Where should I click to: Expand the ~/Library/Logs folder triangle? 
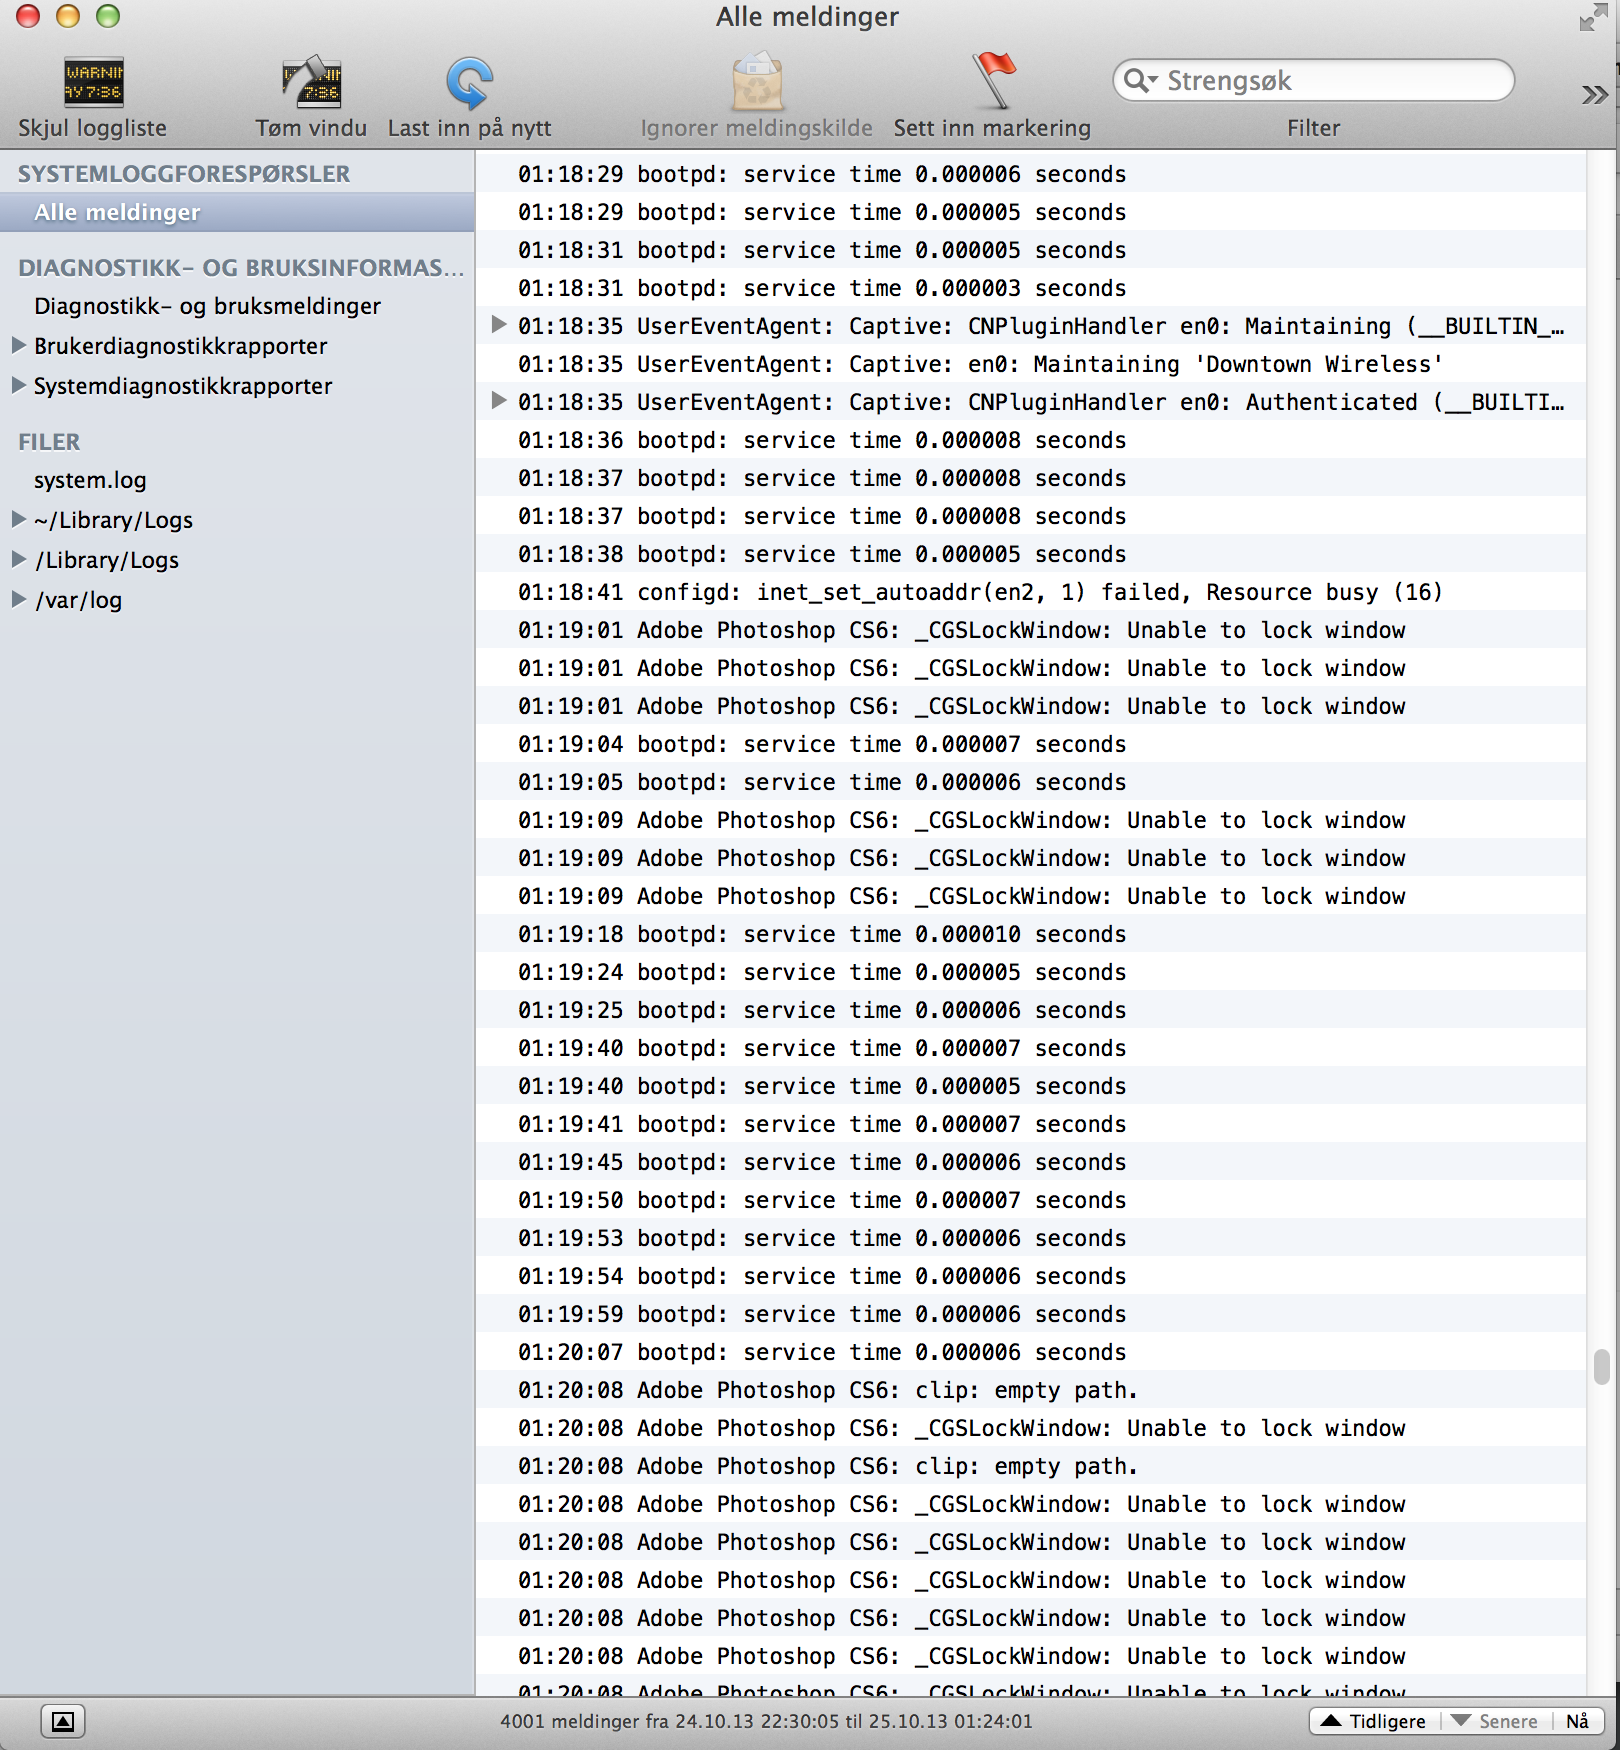click(x=18, y=520)
